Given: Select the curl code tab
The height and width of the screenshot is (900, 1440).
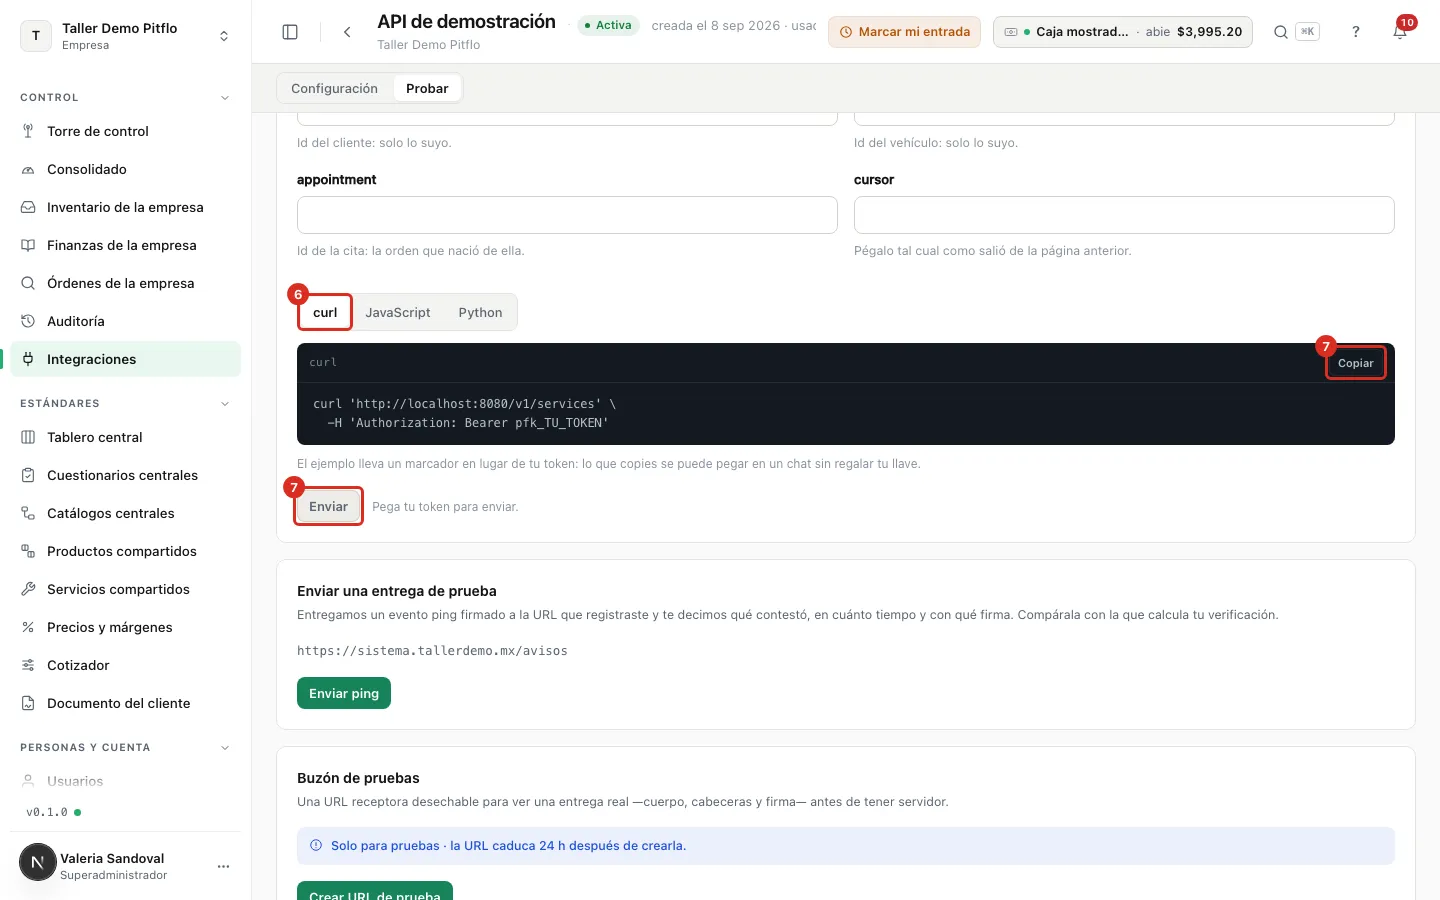Looking at the screenshot, I should [325, 312].
